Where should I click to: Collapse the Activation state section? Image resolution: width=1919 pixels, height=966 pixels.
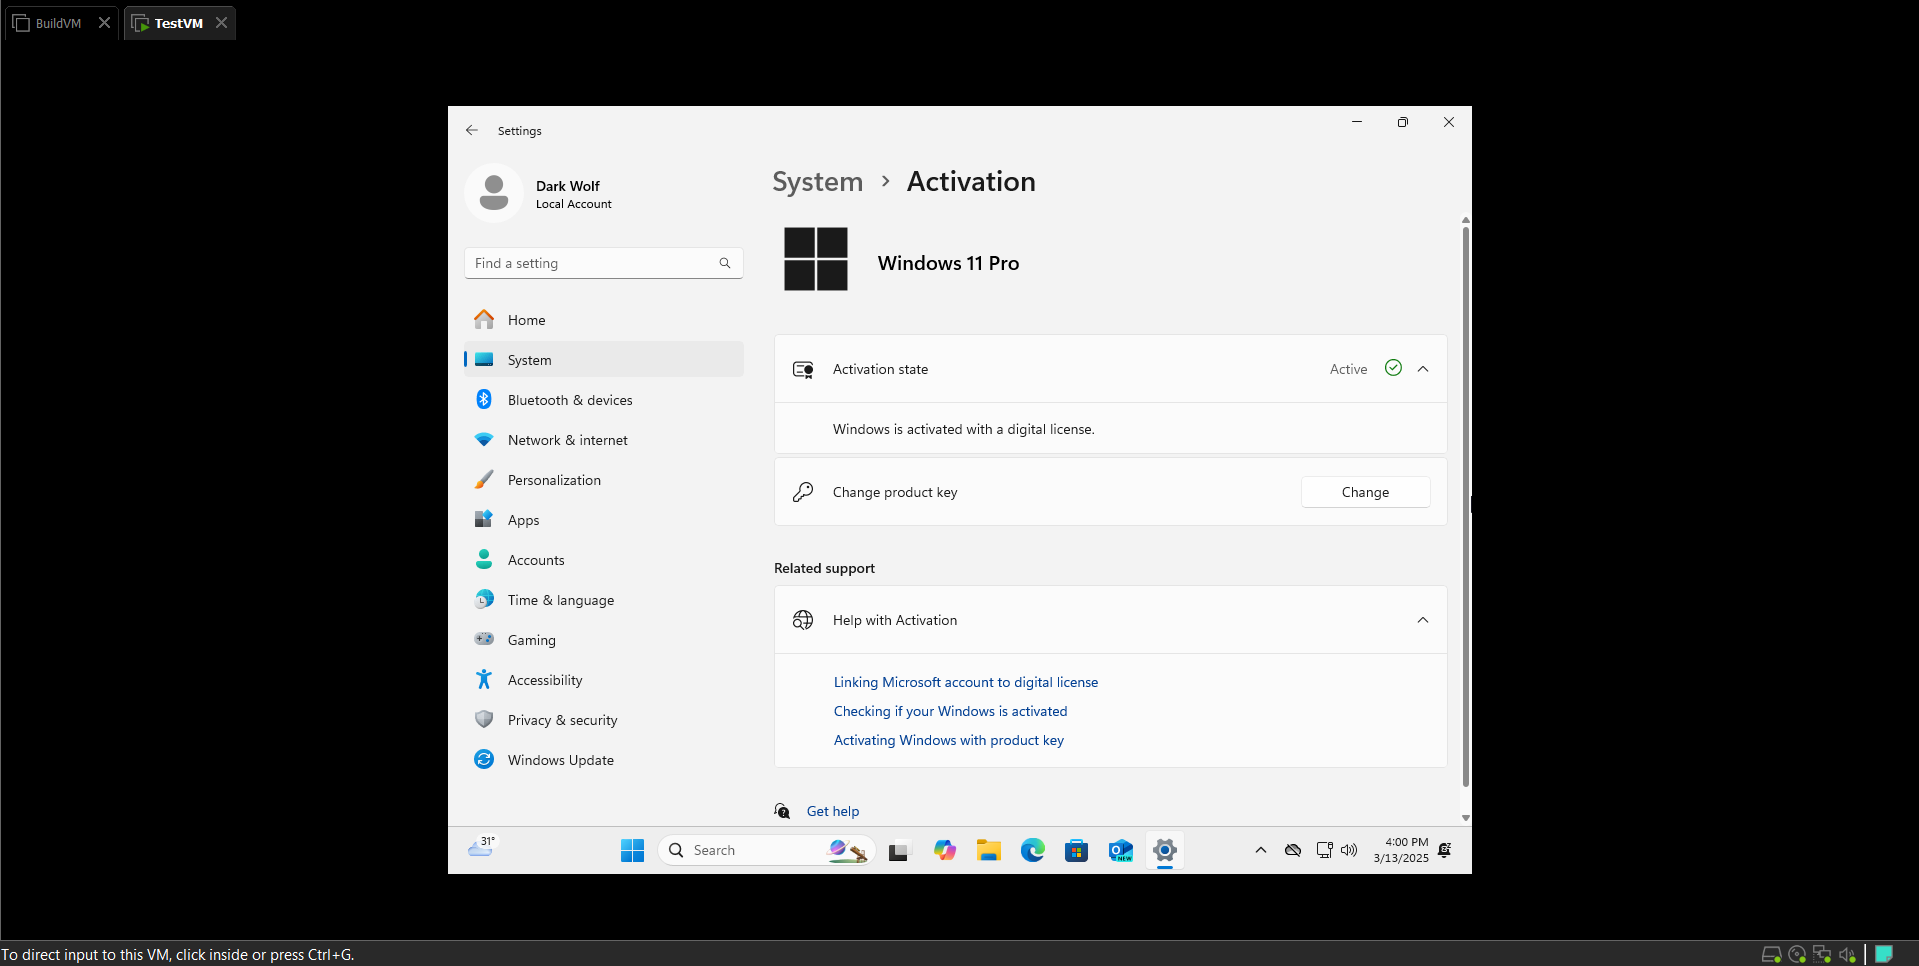pos(1423,369)
